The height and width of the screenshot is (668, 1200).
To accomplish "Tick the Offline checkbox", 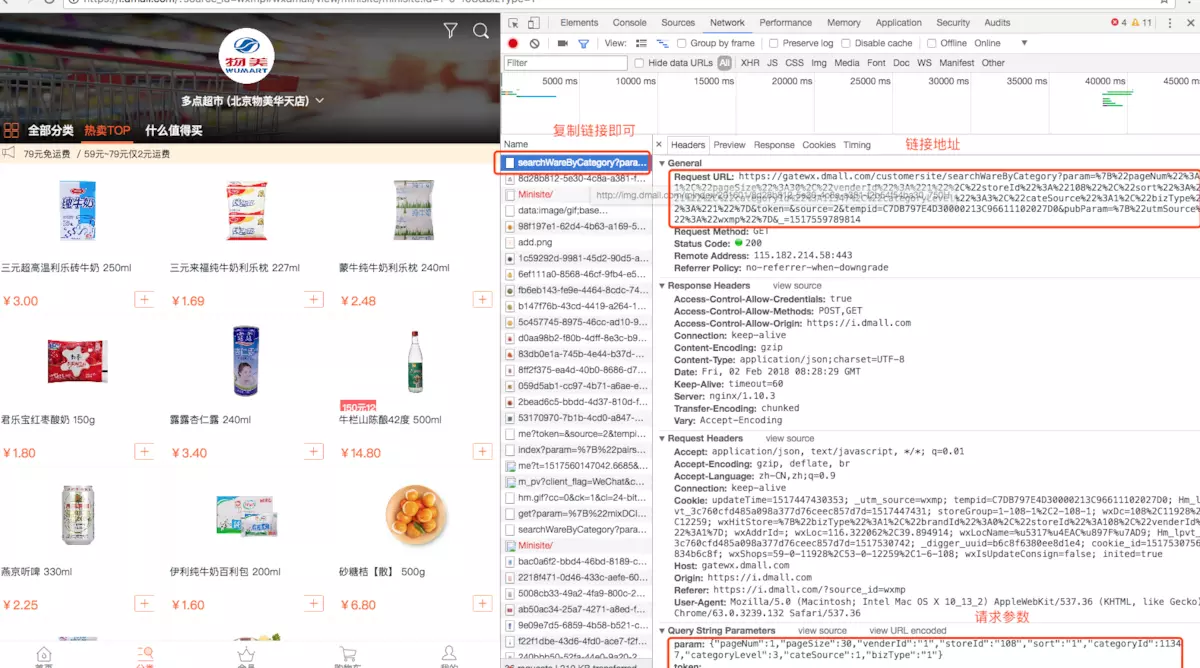I will click(931, 43).
